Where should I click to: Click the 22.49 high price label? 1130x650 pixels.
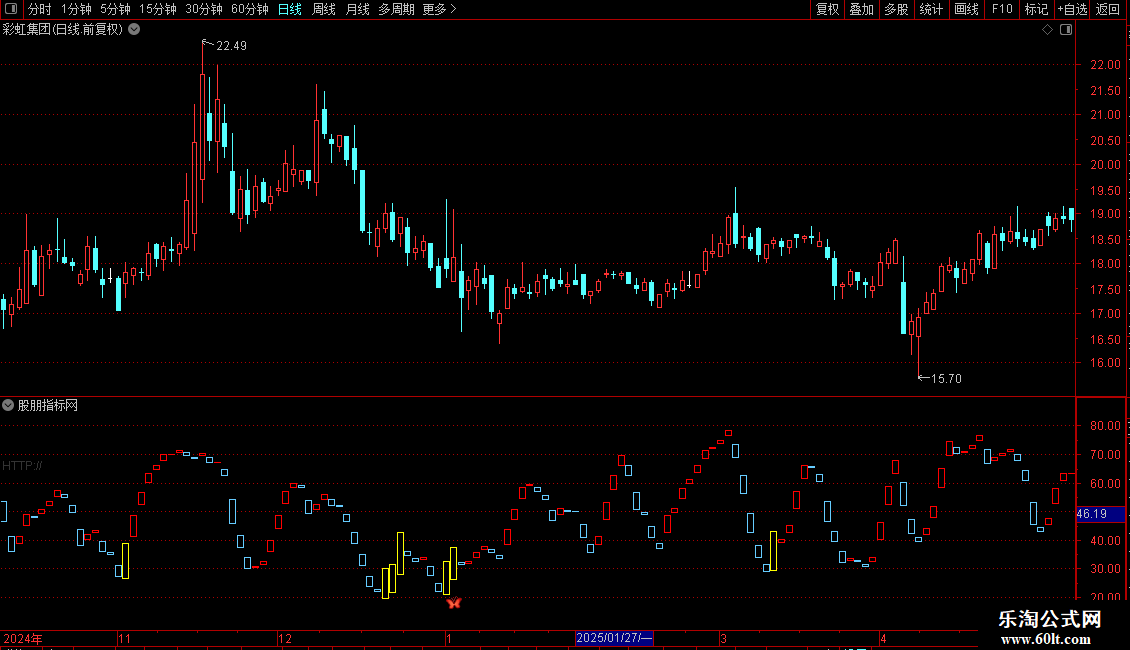tap(231, 46)
